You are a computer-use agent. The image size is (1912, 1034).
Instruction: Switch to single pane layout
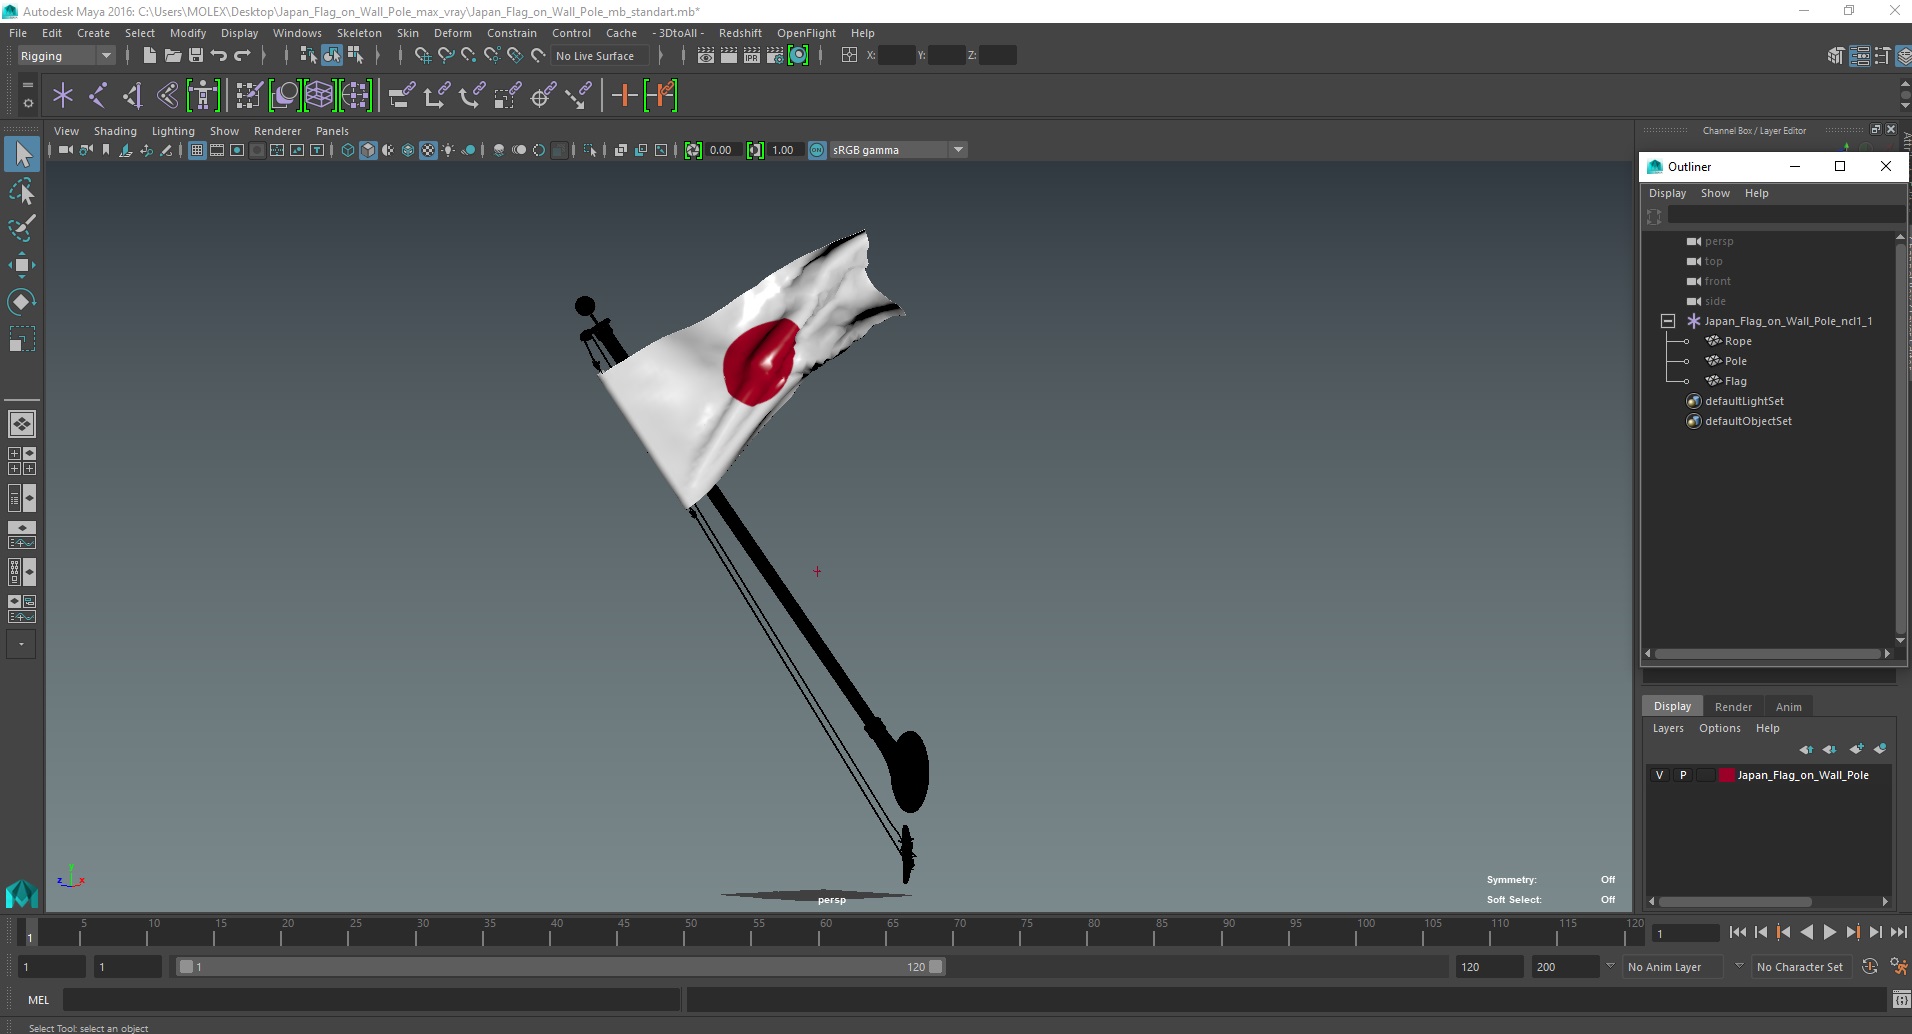pos(22,424)
